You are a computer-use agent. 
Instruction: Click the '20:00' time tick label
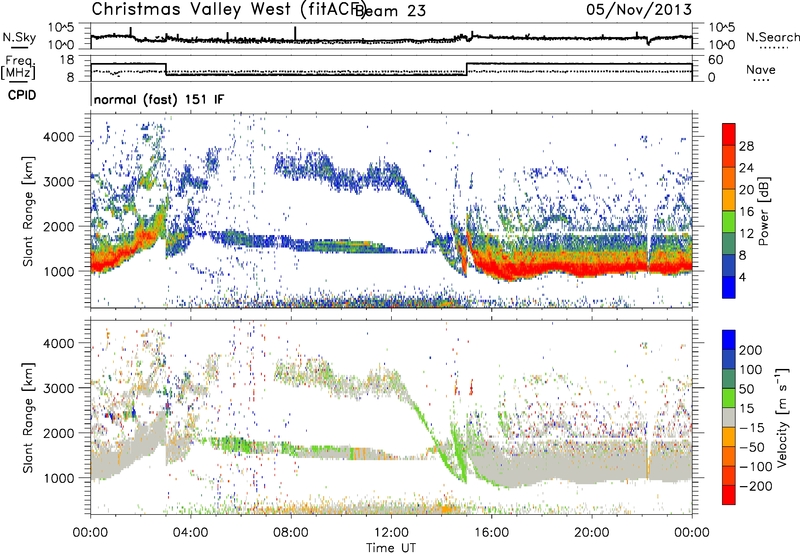(592, 533)
